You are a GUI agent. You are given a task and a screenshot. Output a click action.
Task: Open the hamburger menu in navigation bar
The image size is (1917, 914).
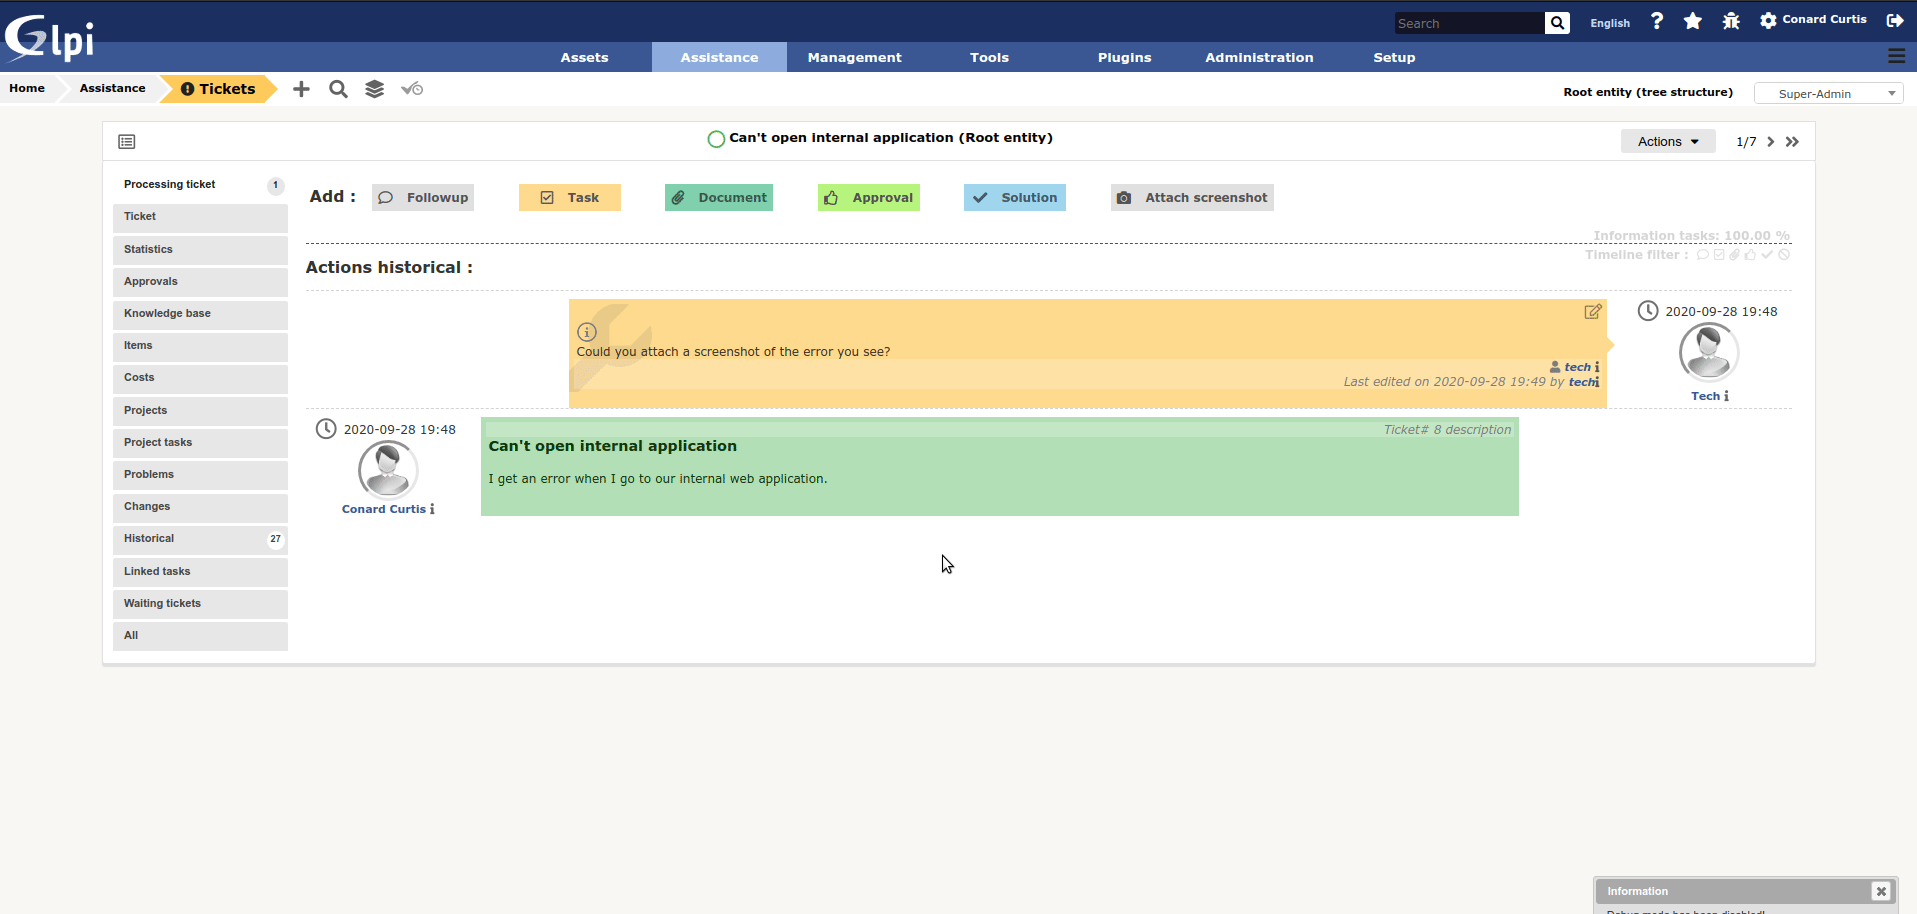tap(1896, 56)
